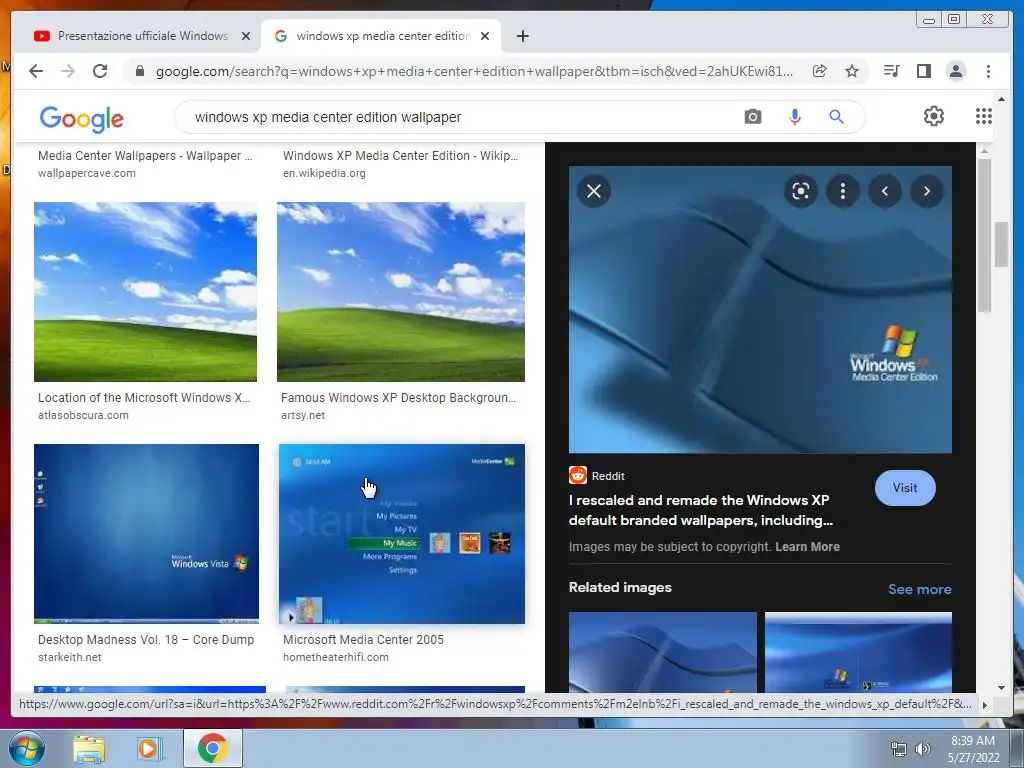The width and height of the screenshot is (1024, 768).
Task: Open a new browser tab
Action: (522, 36)
